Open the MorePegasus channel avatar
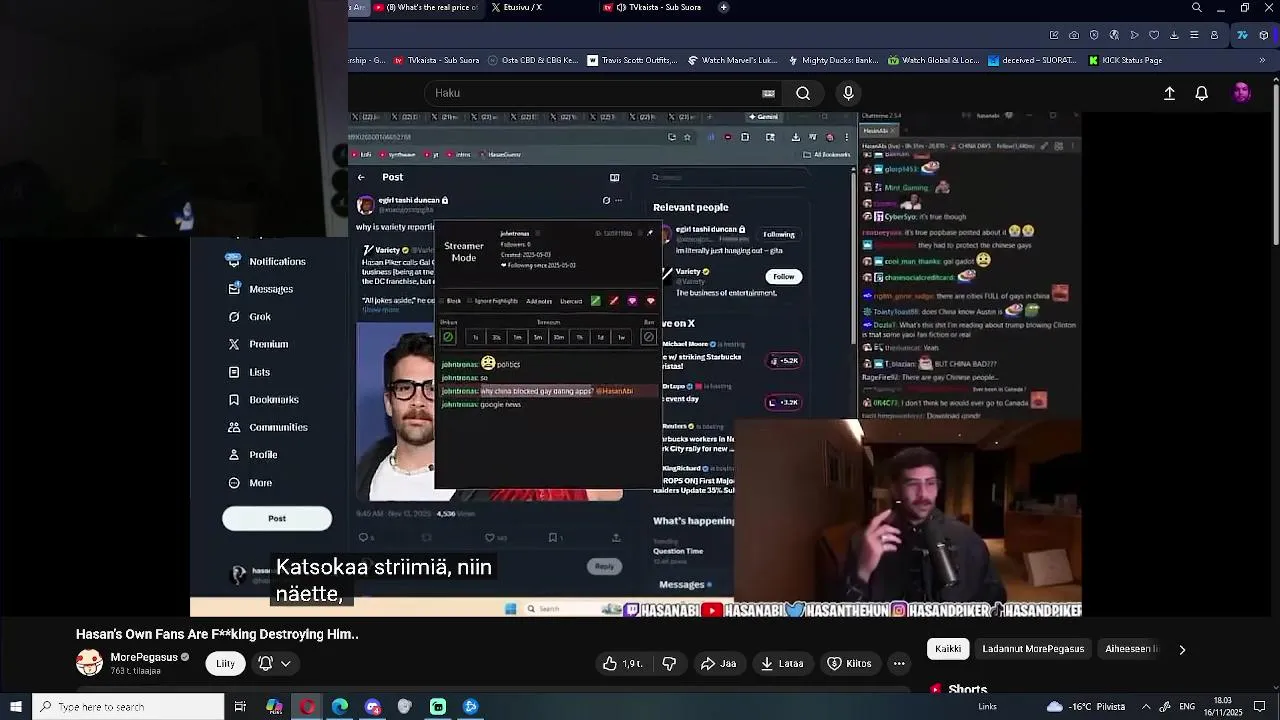Image resolution: width=1280 pixels, height=720 pixels. pos(89,662)
